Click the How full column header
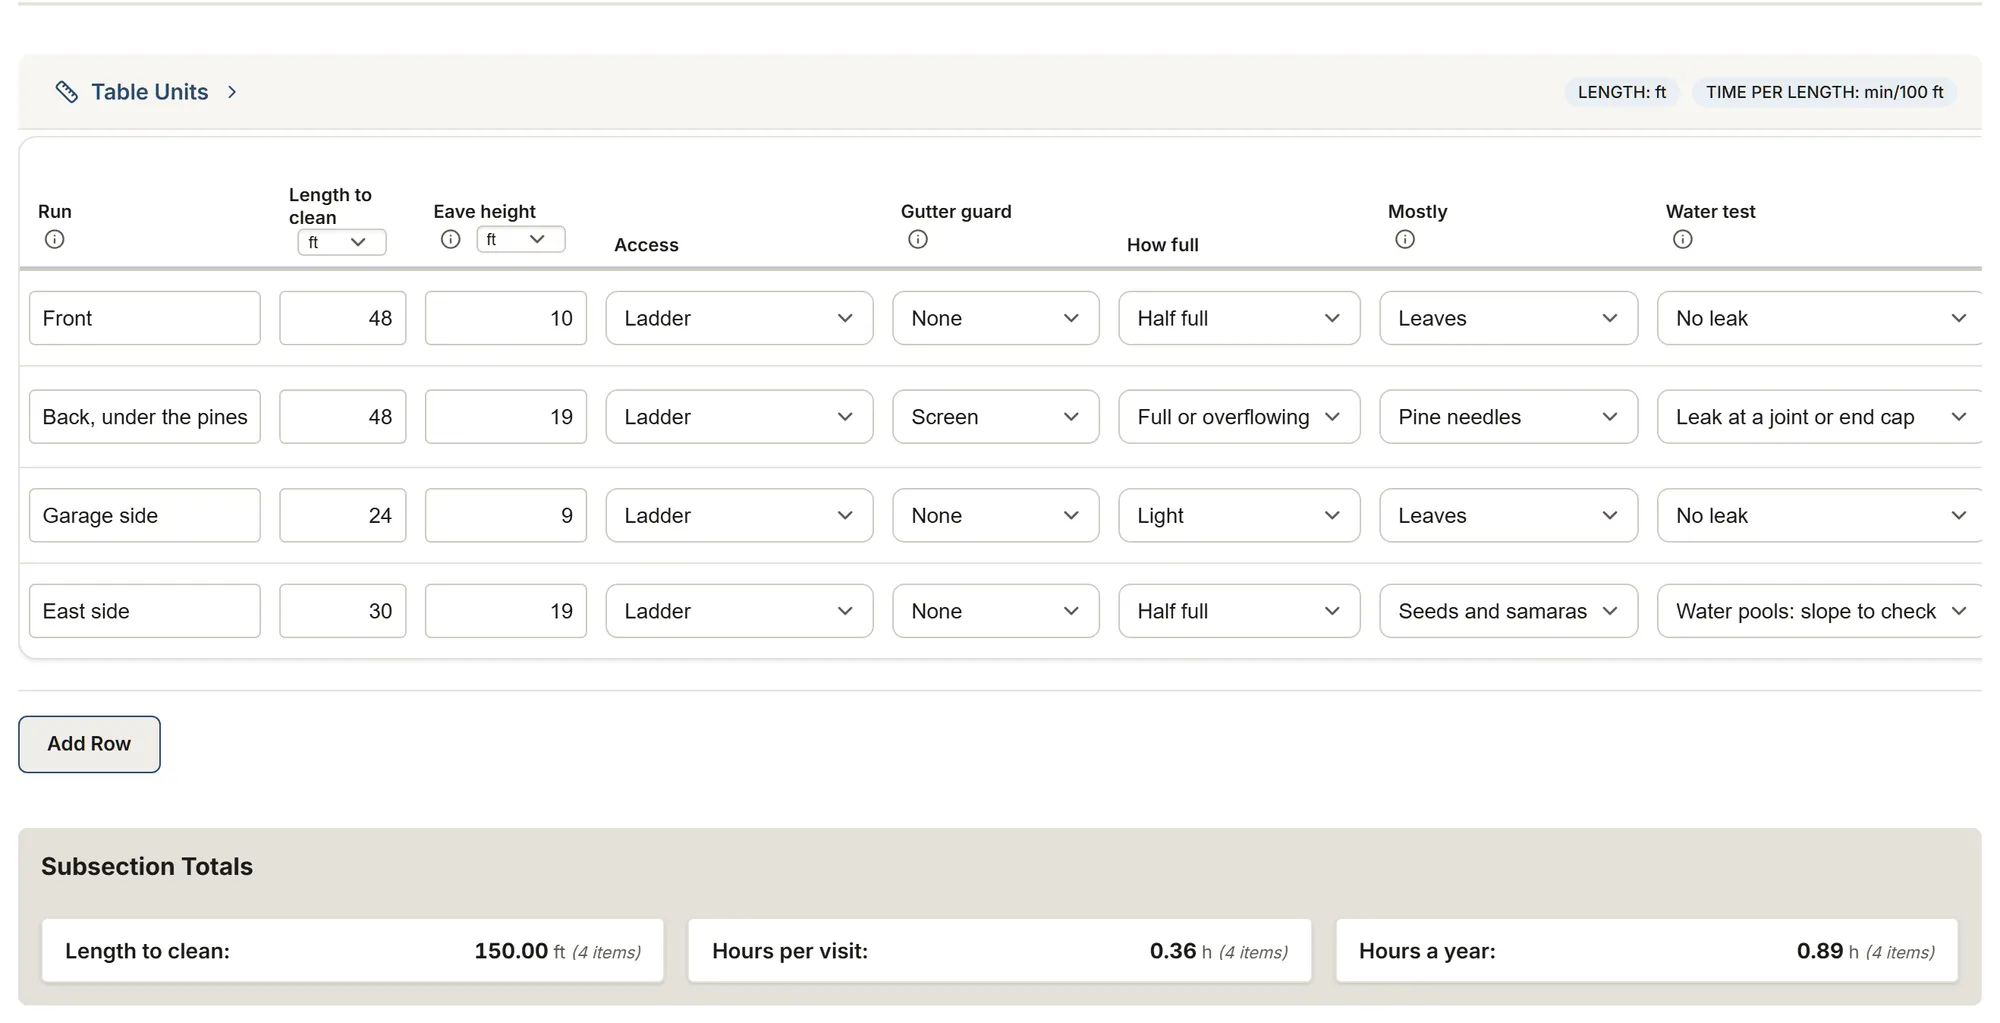Viewport: 2000px width, 1023px height. point(1162,245)
